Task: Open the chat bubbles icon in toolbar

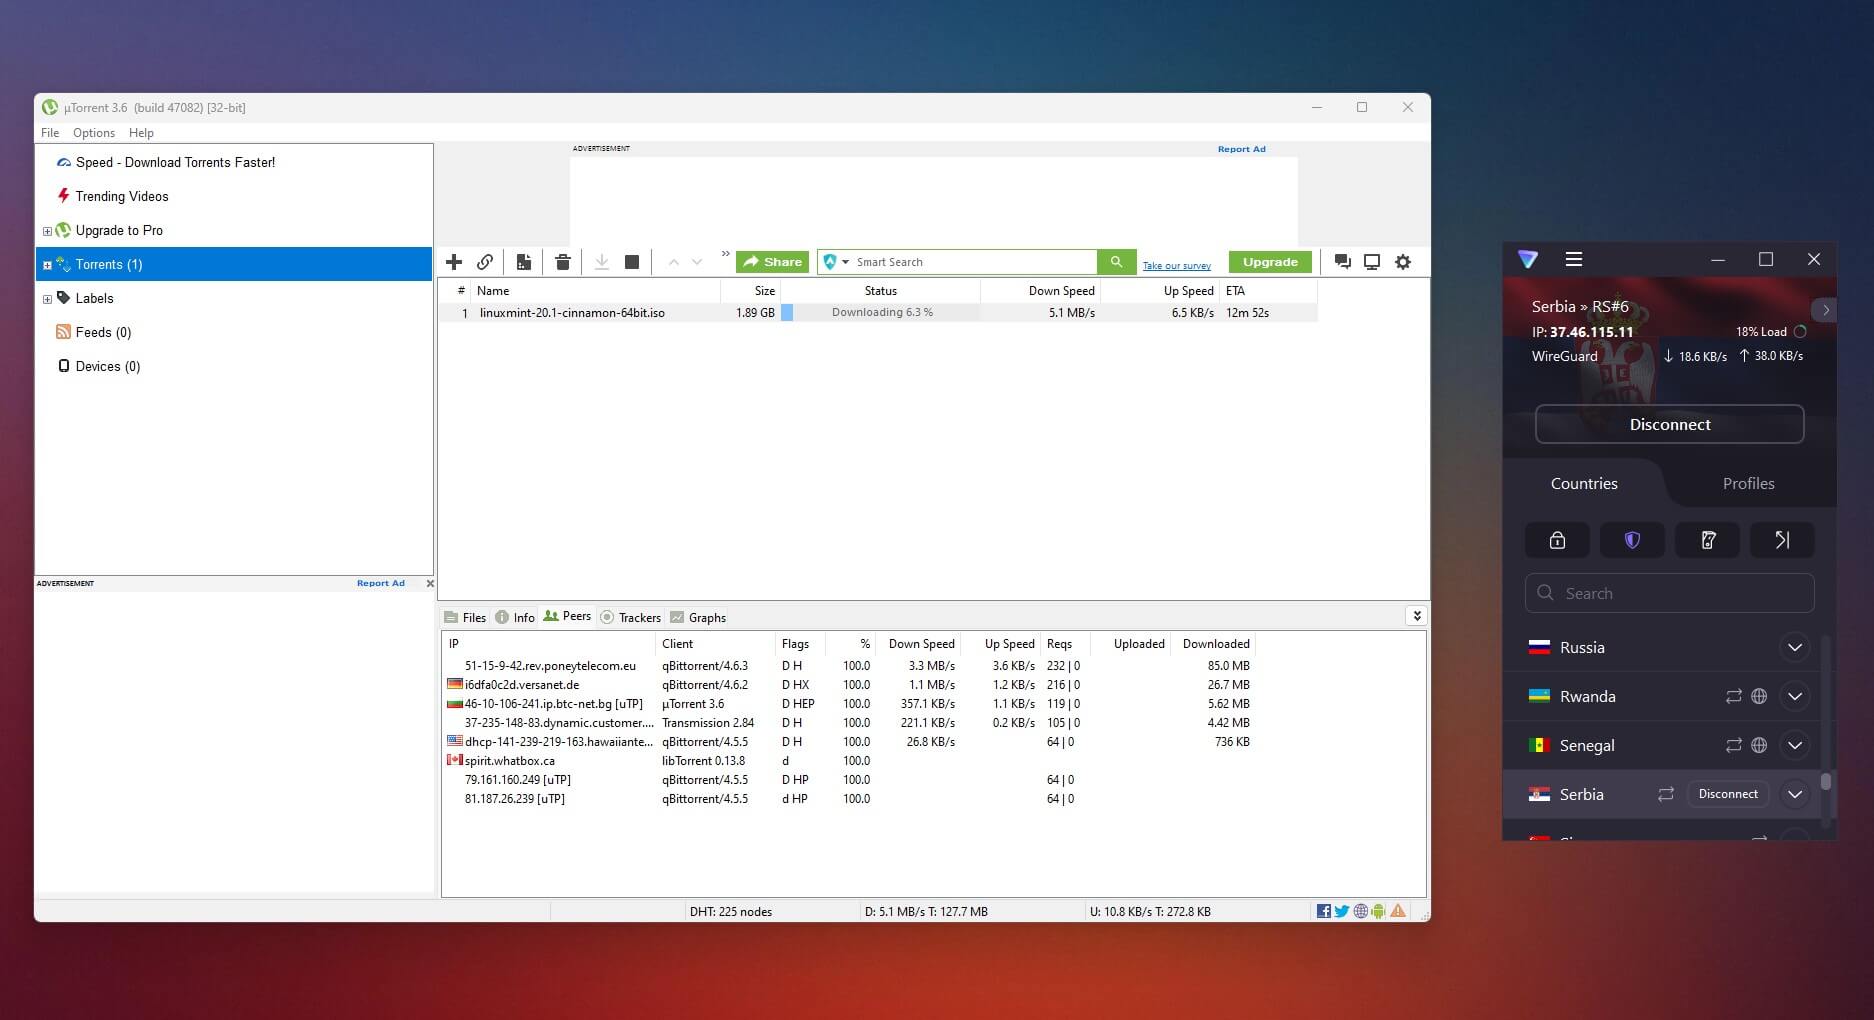Action: coord(1343,262)
